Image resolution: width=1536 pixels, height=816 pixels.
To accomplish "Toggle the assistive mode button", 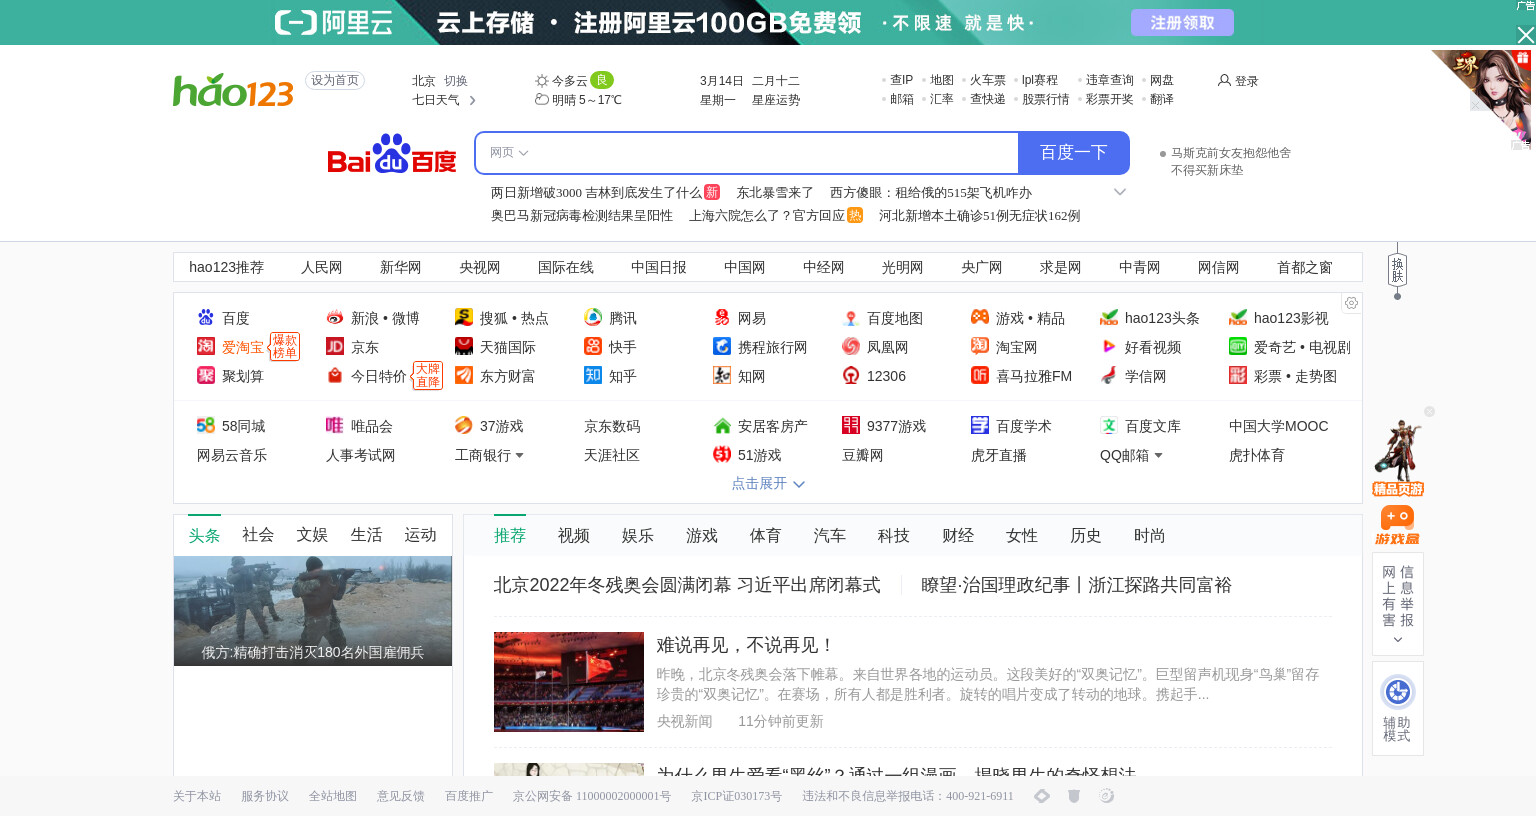I will (1397, 707).
